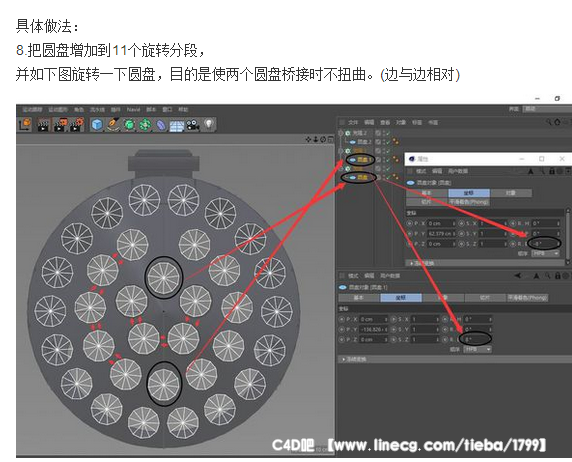Open rotation order HPB dropdown upper panel
The height and width of the screenshot is (462, 572).
pyautogui.click(x=546, y=253)
